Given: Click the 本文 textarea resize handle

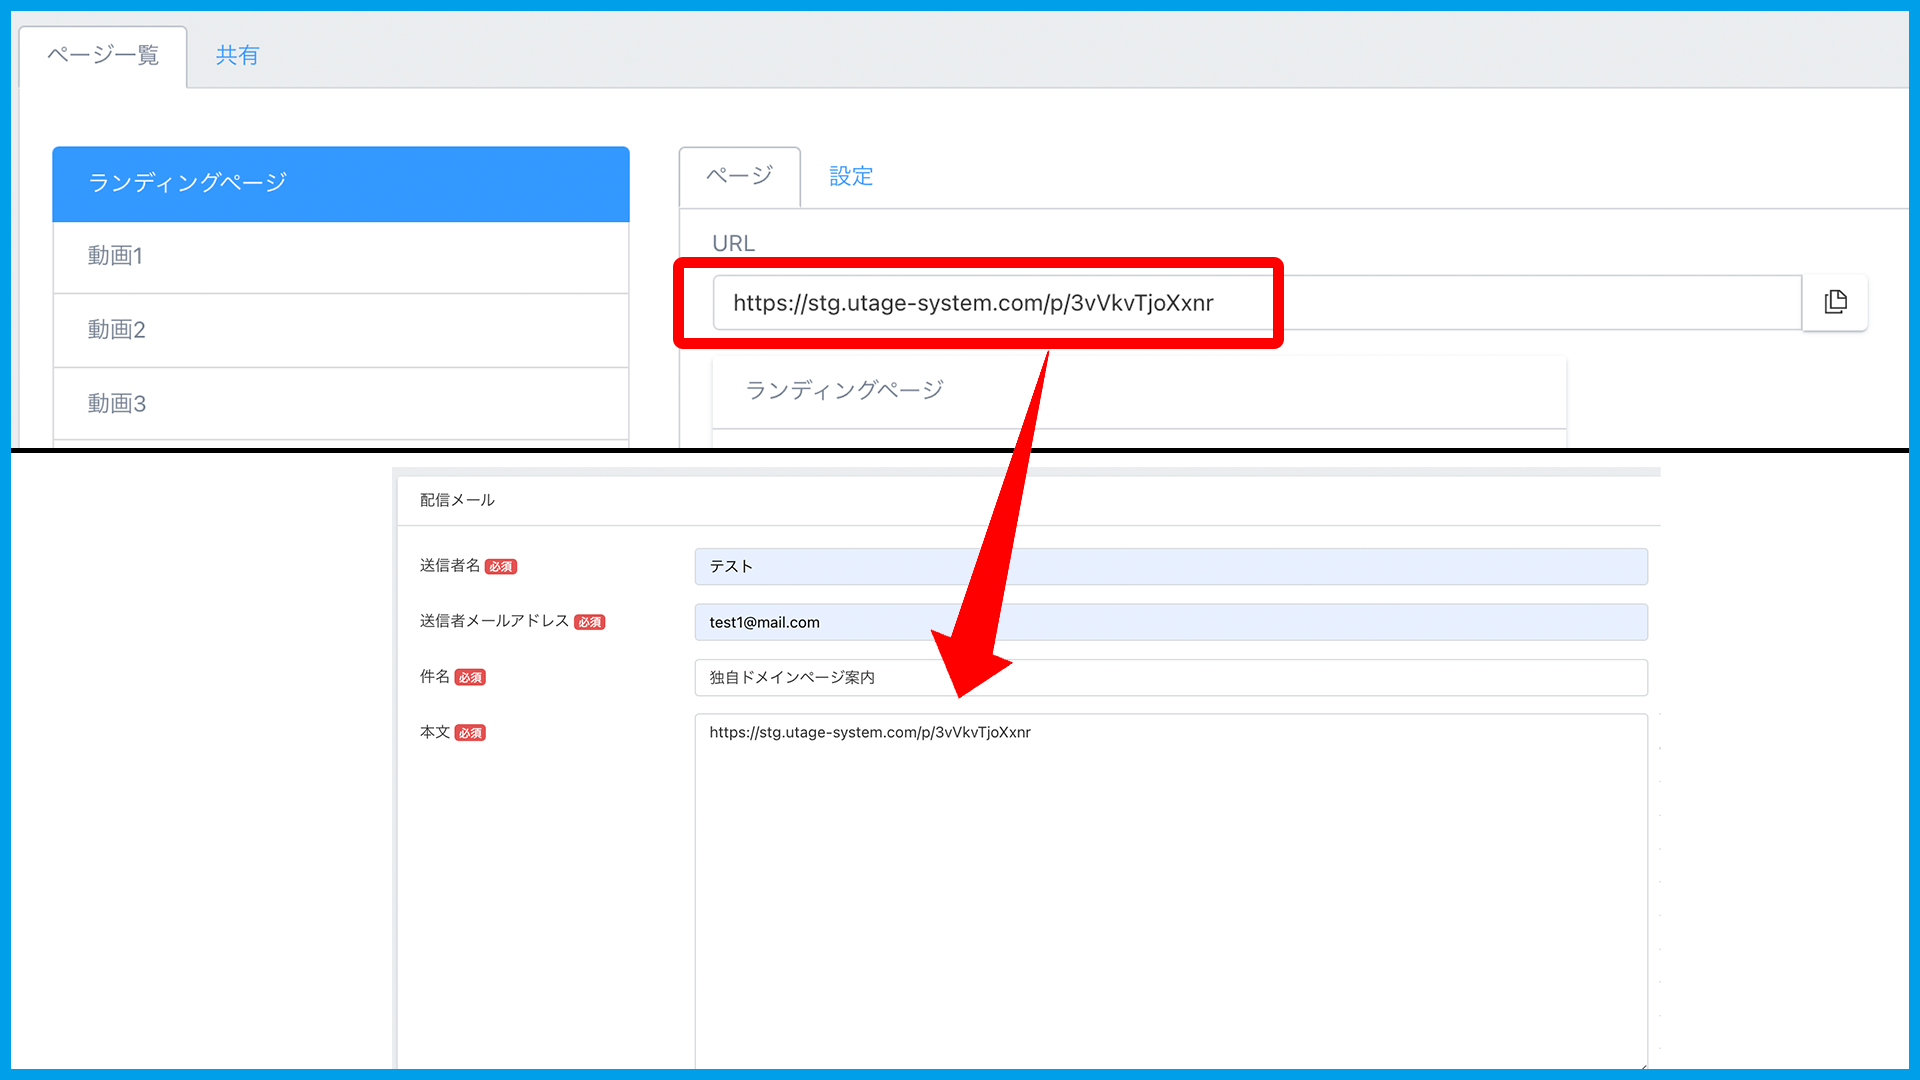Looking at the screenshot, I should coord(1642,1066).
